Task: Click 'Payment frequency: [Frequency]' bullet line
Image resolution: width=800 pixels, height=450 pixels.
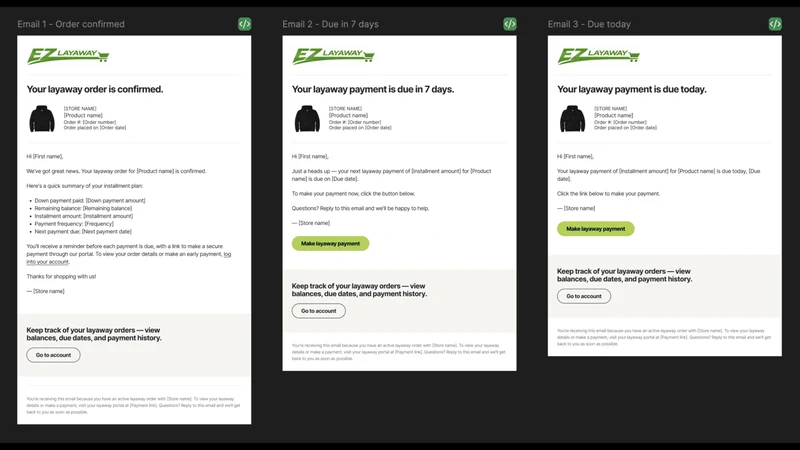Action: (74, 223)
